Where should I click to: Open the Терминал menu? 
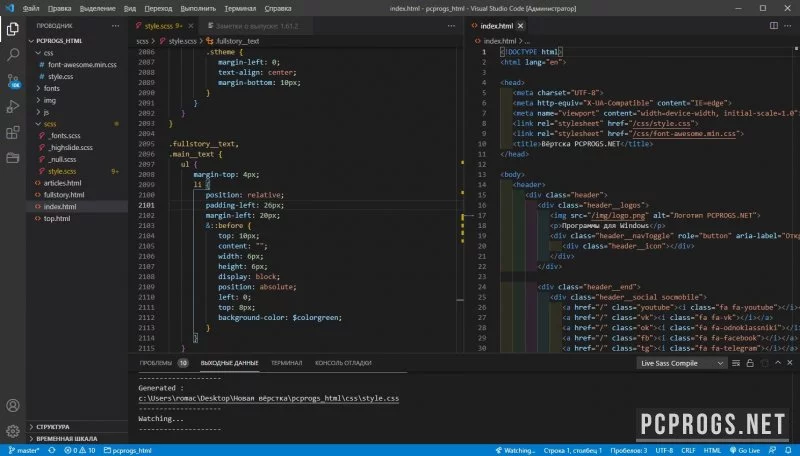coord(240,8)
